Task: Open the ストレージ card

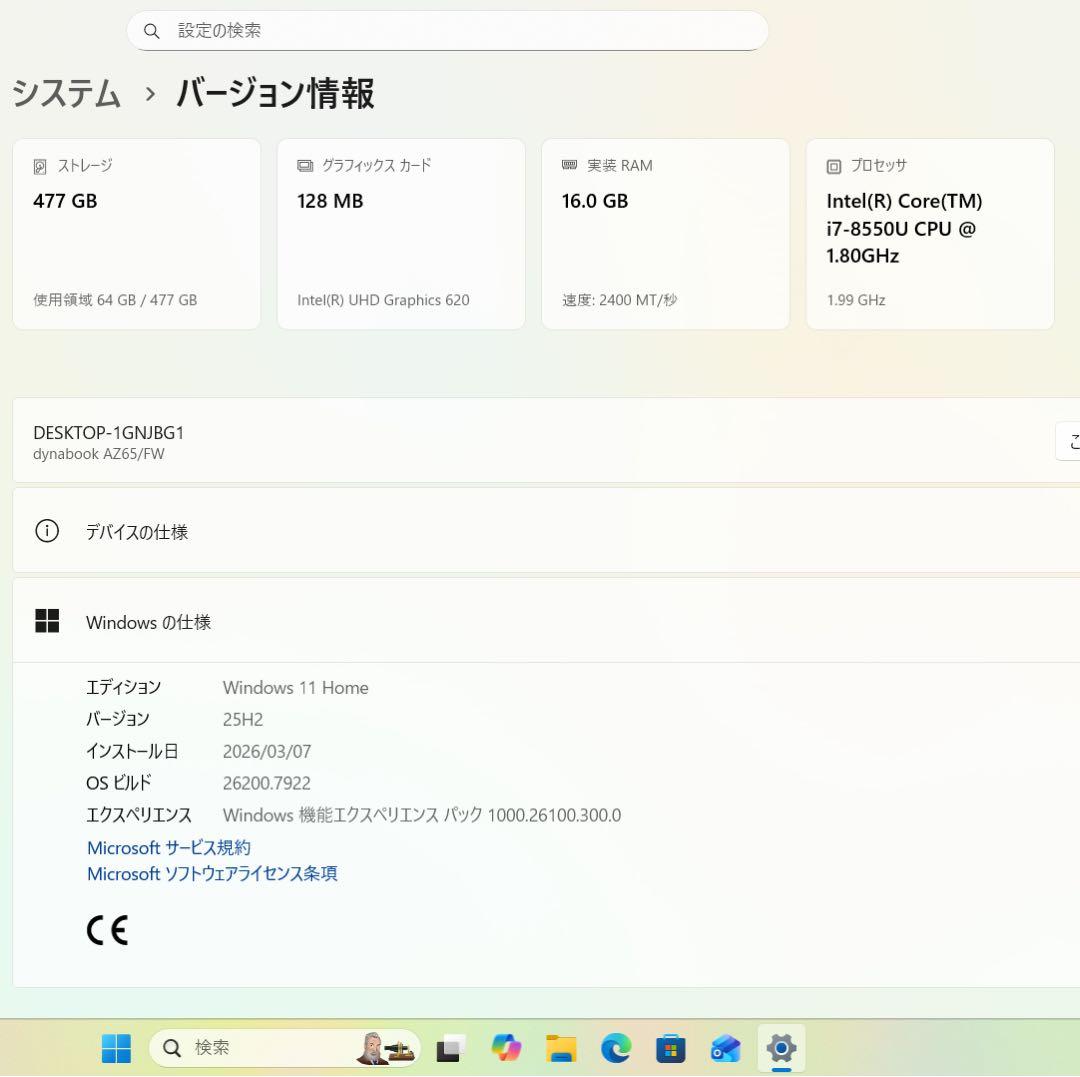Action: [x=136, y=234]
